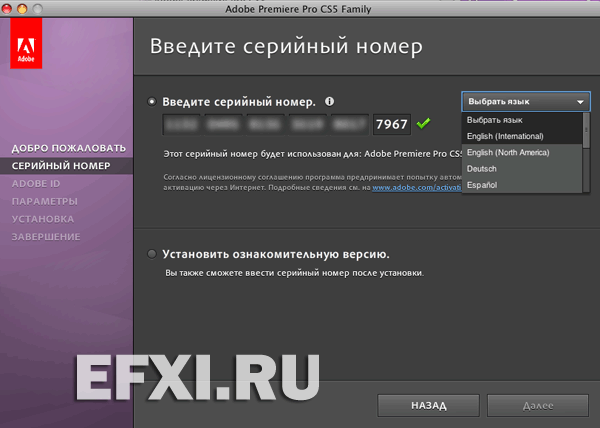The height and width of the screenshot is (428, 600).
Task: Click the НАЗАД back button
Action: (x=429, y=405)
